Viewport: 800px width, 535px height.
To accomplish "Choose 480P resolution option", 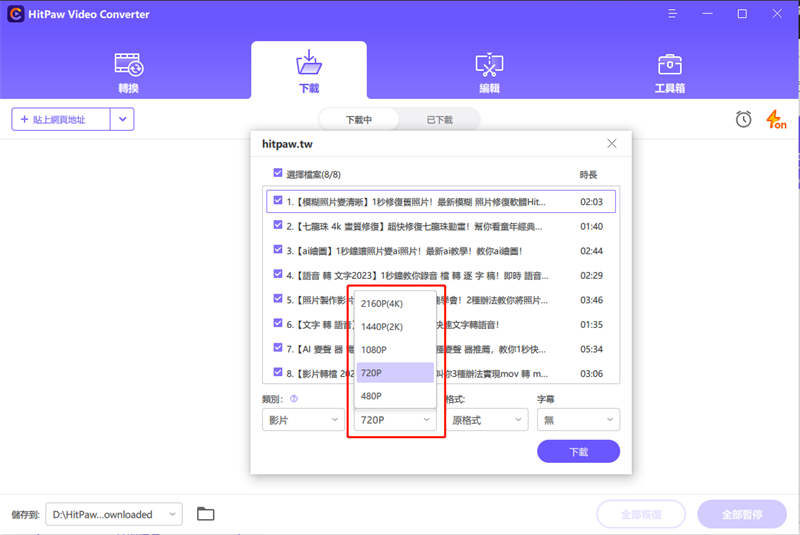I will (395, 396).
